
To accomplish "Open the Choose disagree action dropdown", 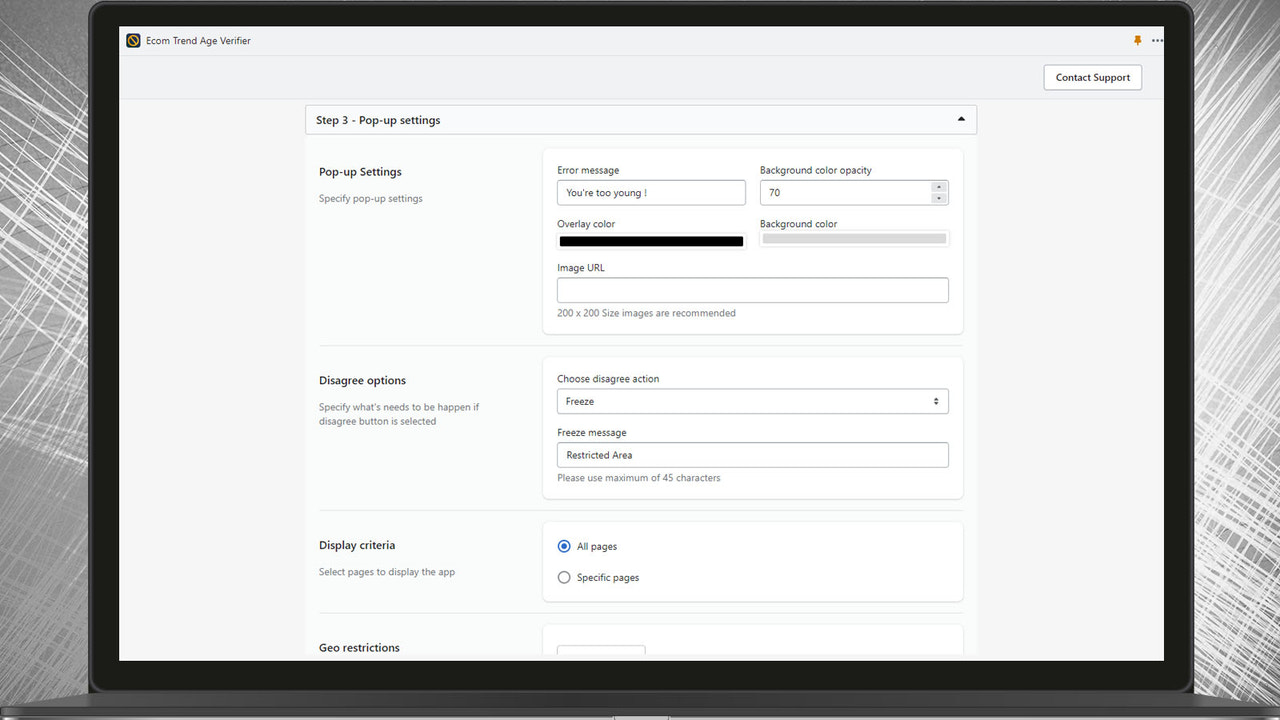I will coord(752,400).
